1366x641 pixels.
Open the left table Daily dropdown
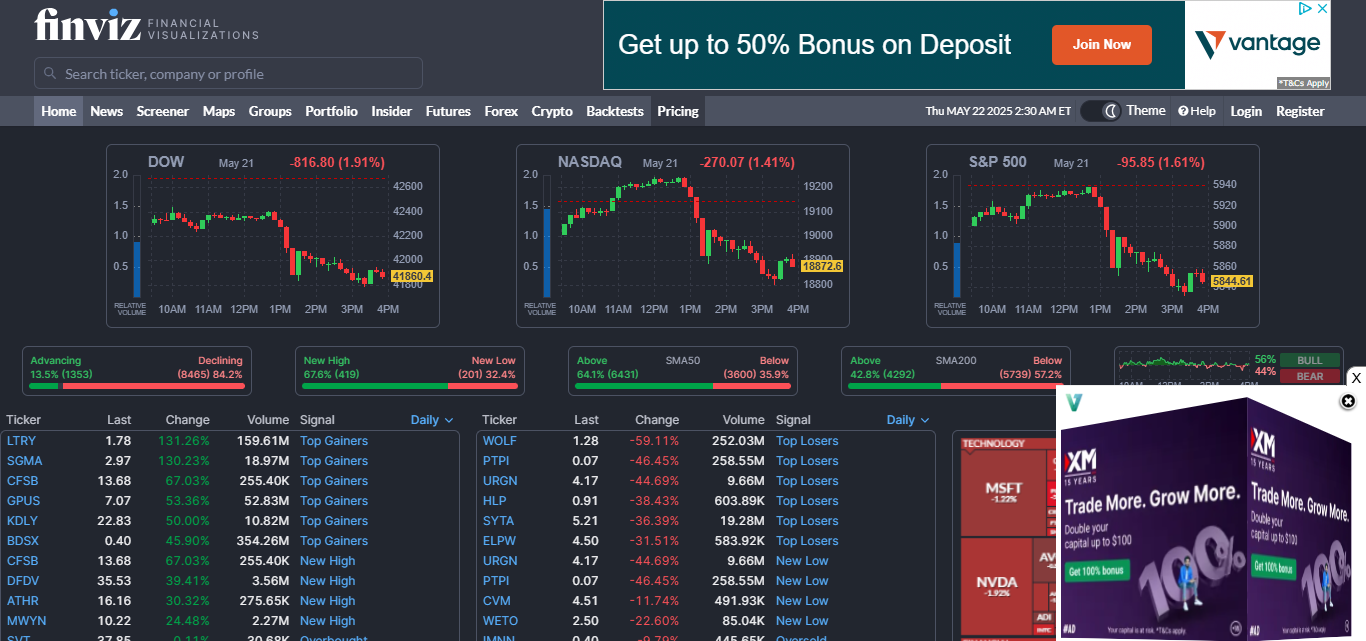click(432, 420)
